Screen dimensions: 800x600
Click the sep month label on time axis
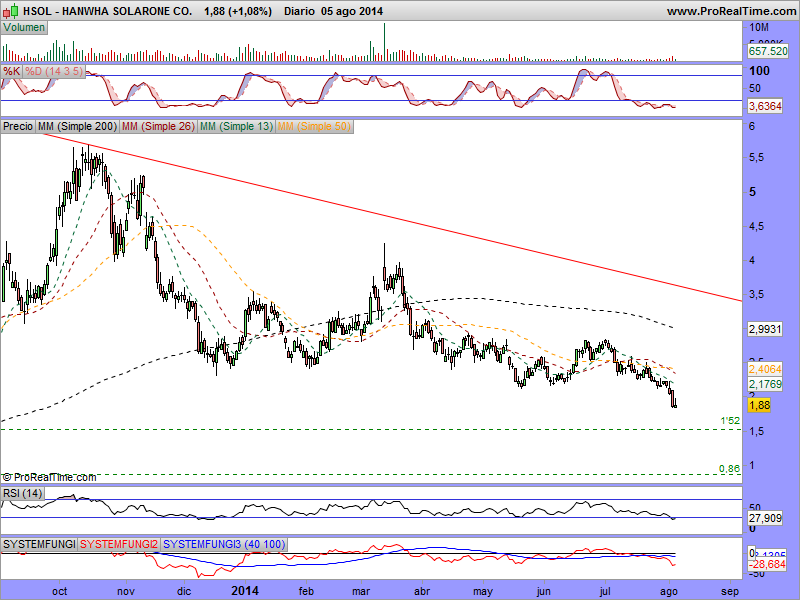tap(730, 591)
